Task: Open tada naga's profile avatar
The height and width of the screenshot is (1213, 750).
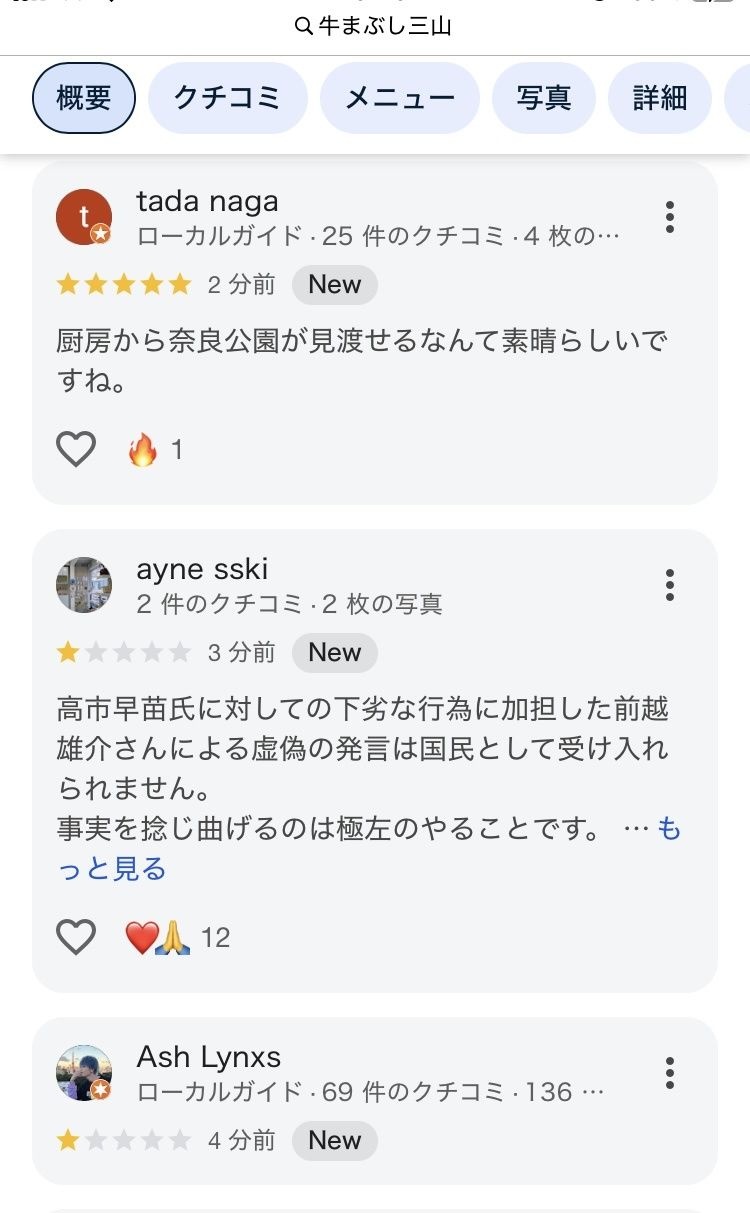Action: point(83,217)
